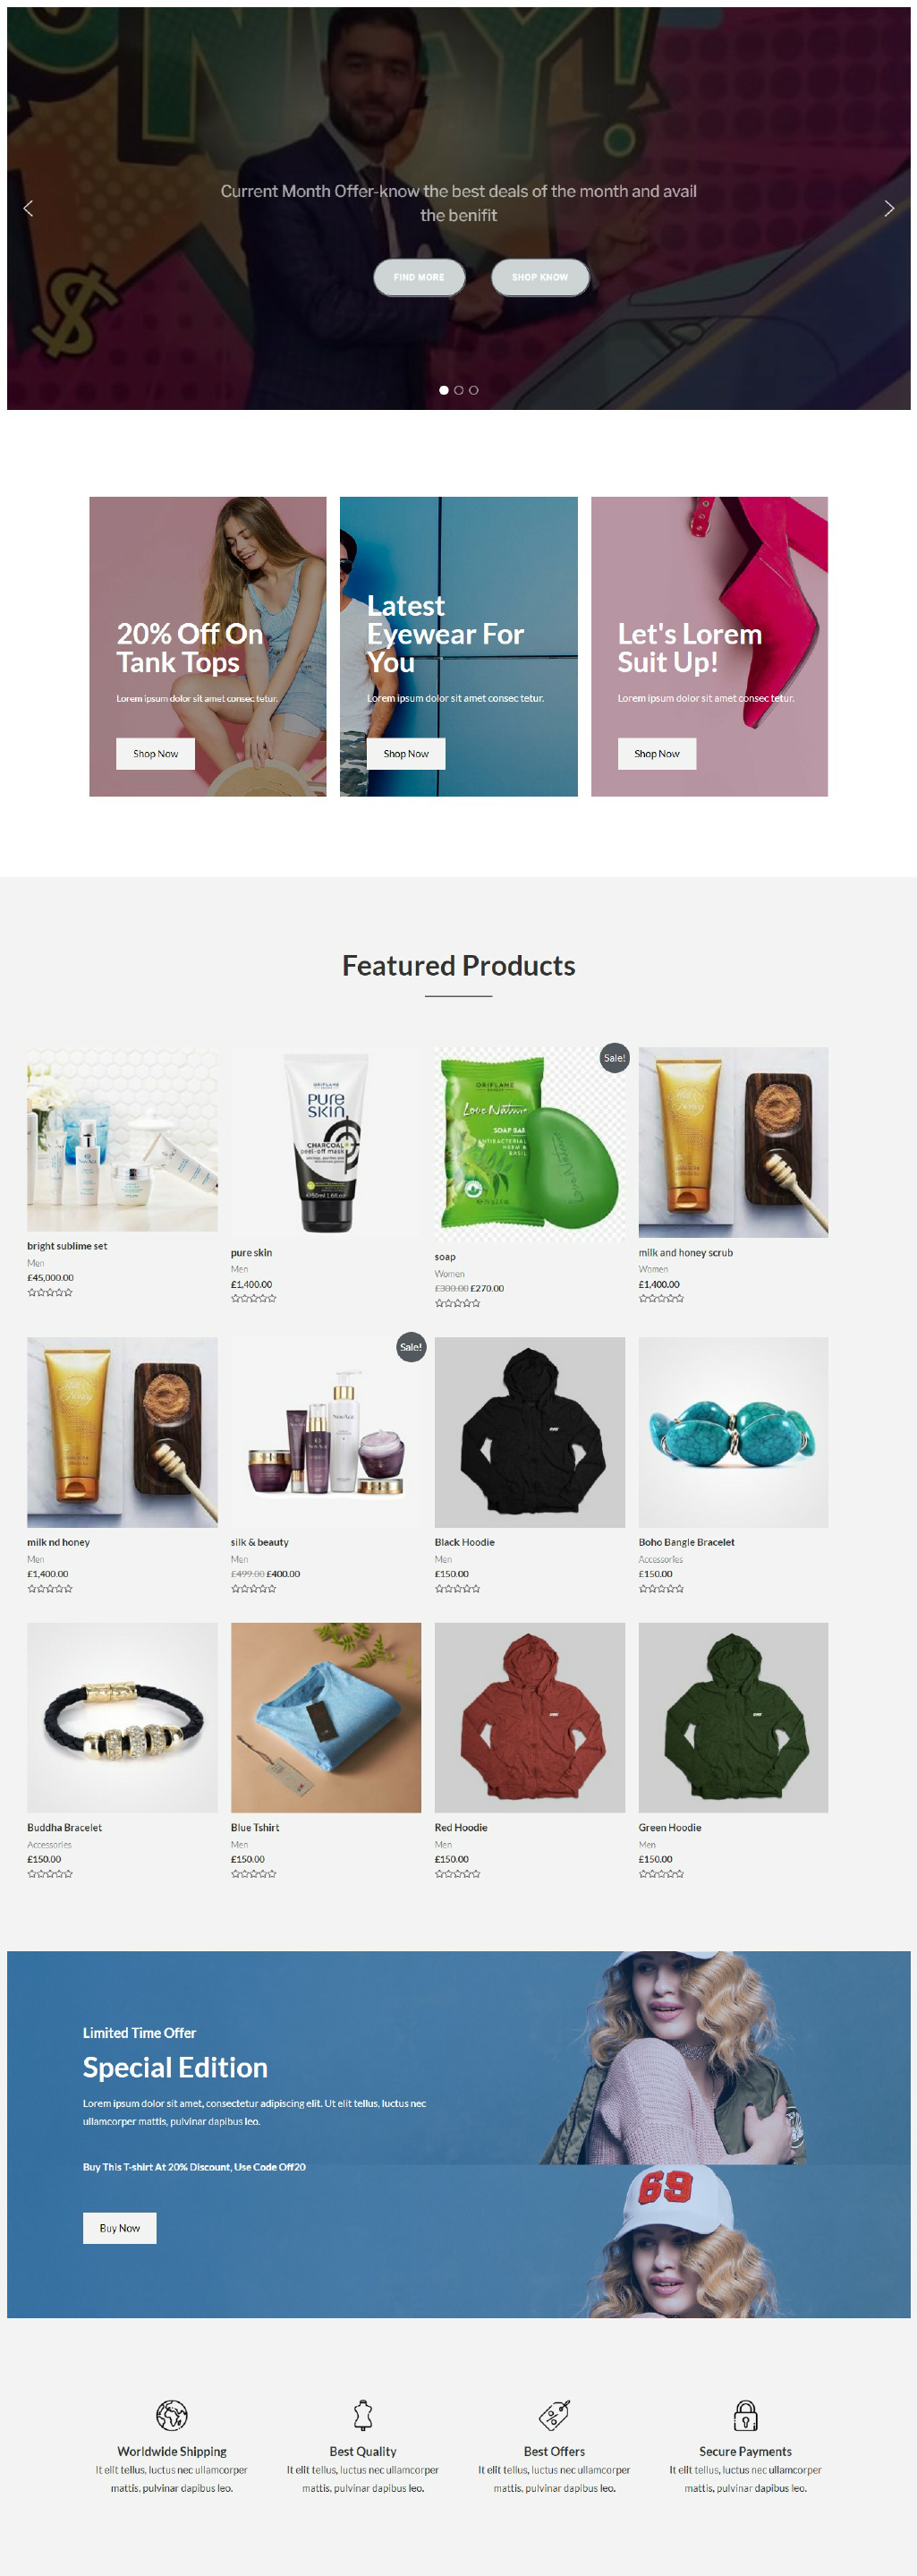Open the Boho Bangle Bracelet product link
The image size is (917, 2576).
coord(687,1542)
